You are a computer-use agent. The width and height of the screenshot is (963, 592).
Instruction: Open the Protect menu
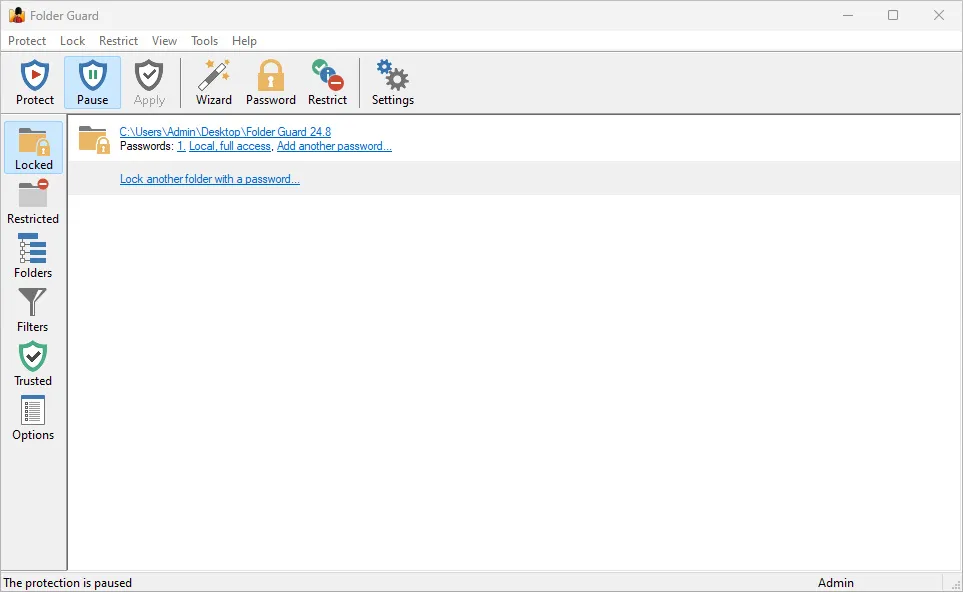(x=27, y=41)
